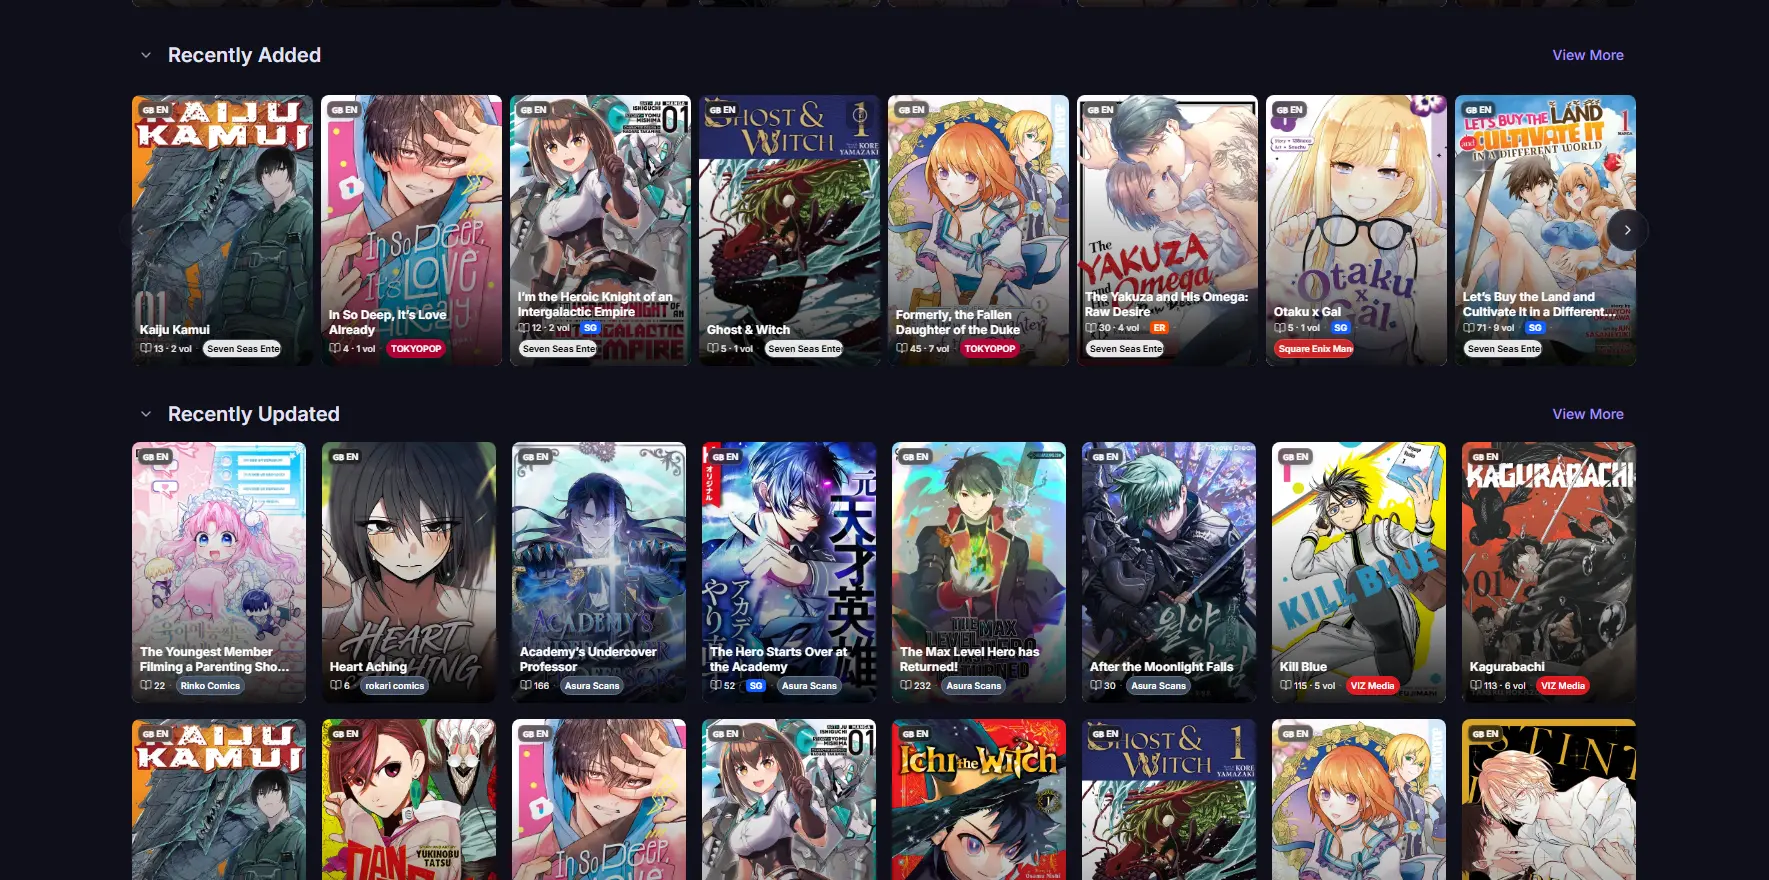Click the Asura Scans tag on The Hero Starts Over
The height and width of the screenshot is (880, 1769).
(x=809, y=686)
